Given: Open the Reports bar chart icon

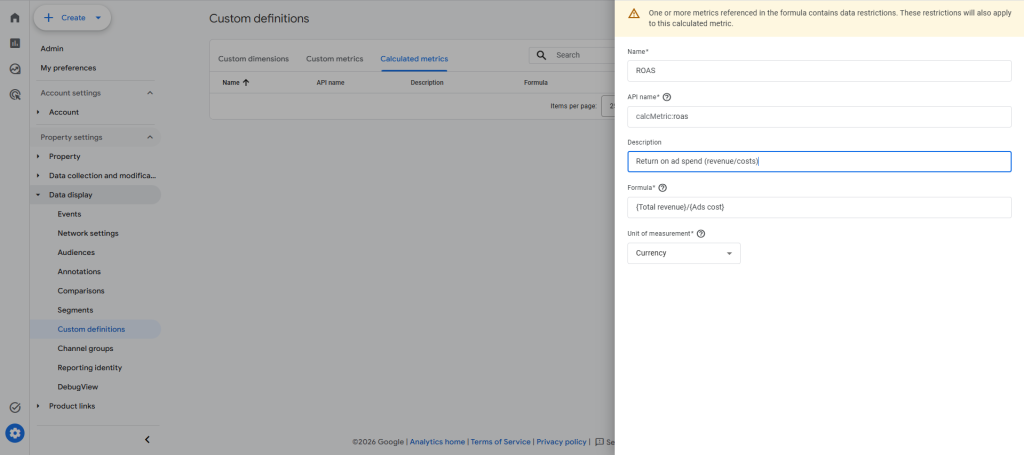Looking at the screenshot, I should click(14, 43).
